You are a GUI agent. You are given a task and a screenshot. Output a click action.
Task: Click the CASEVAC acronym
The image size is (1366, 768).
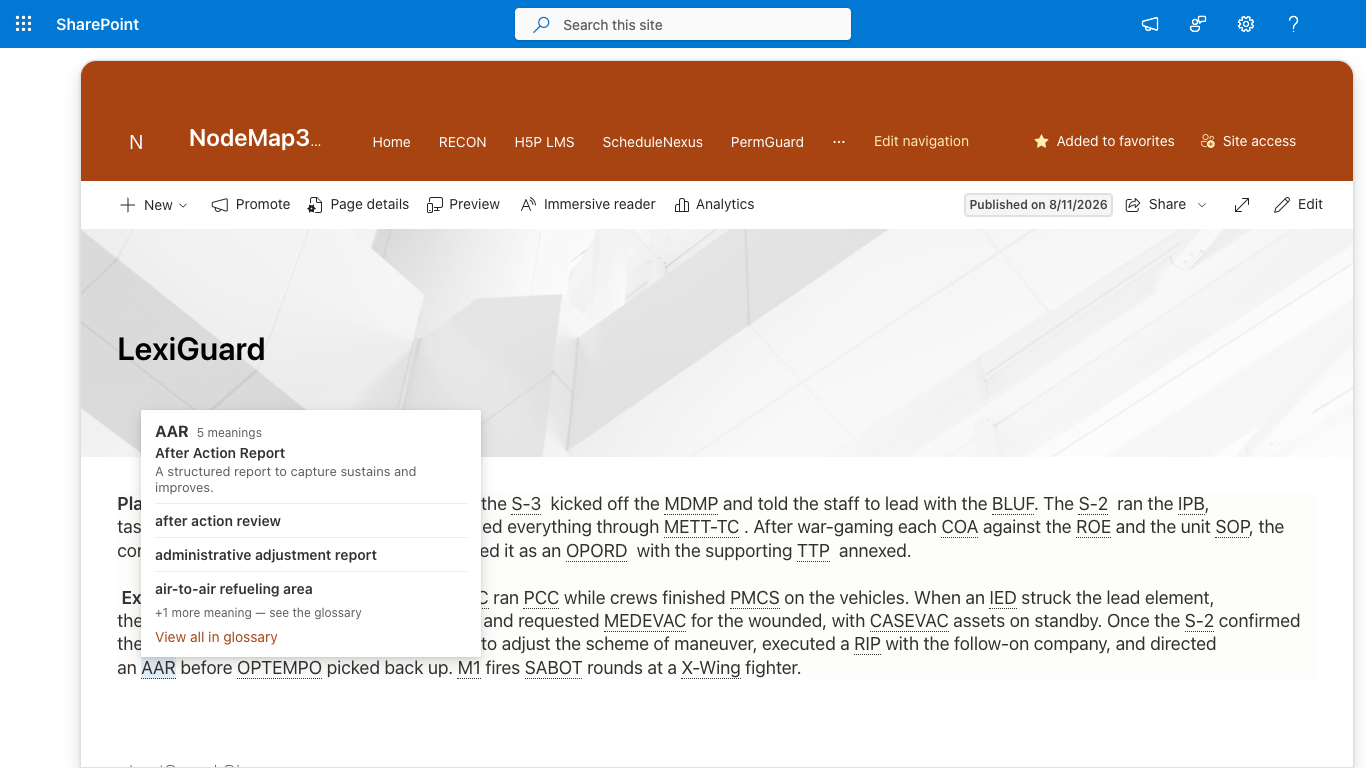coord(909,621)
